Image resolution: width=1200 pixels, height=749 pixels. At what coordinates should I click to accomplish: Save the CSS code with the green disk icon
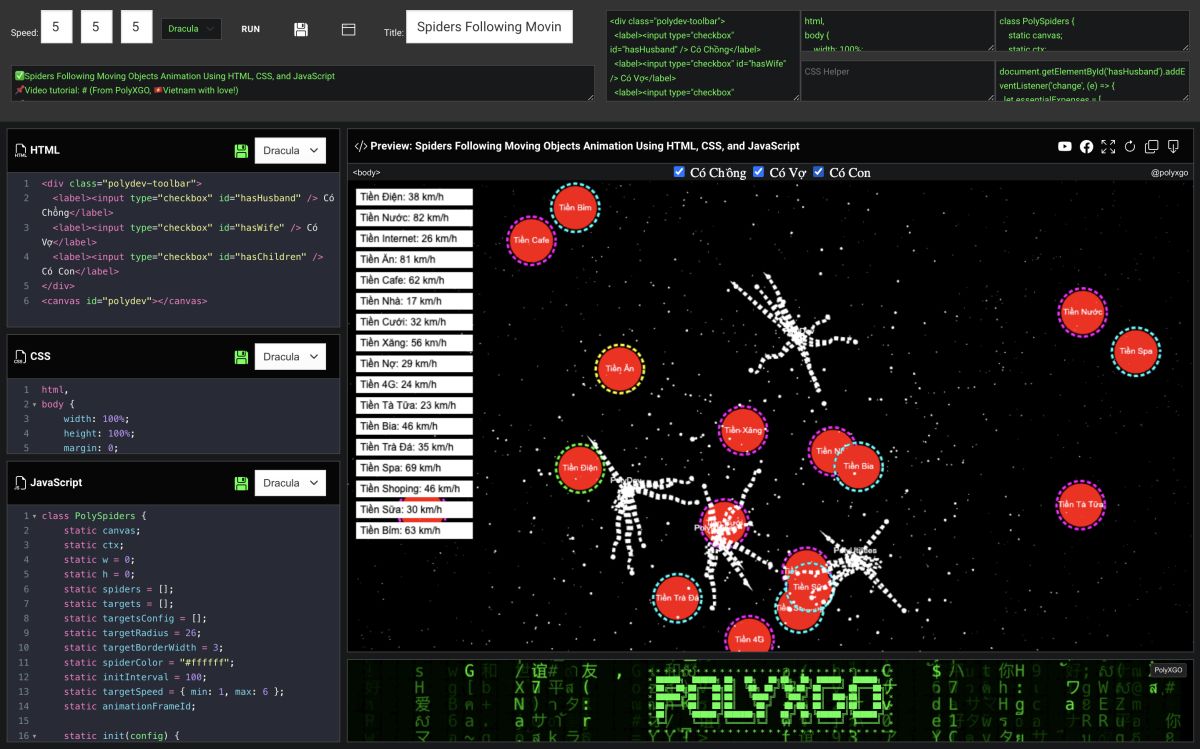[241, 357]
